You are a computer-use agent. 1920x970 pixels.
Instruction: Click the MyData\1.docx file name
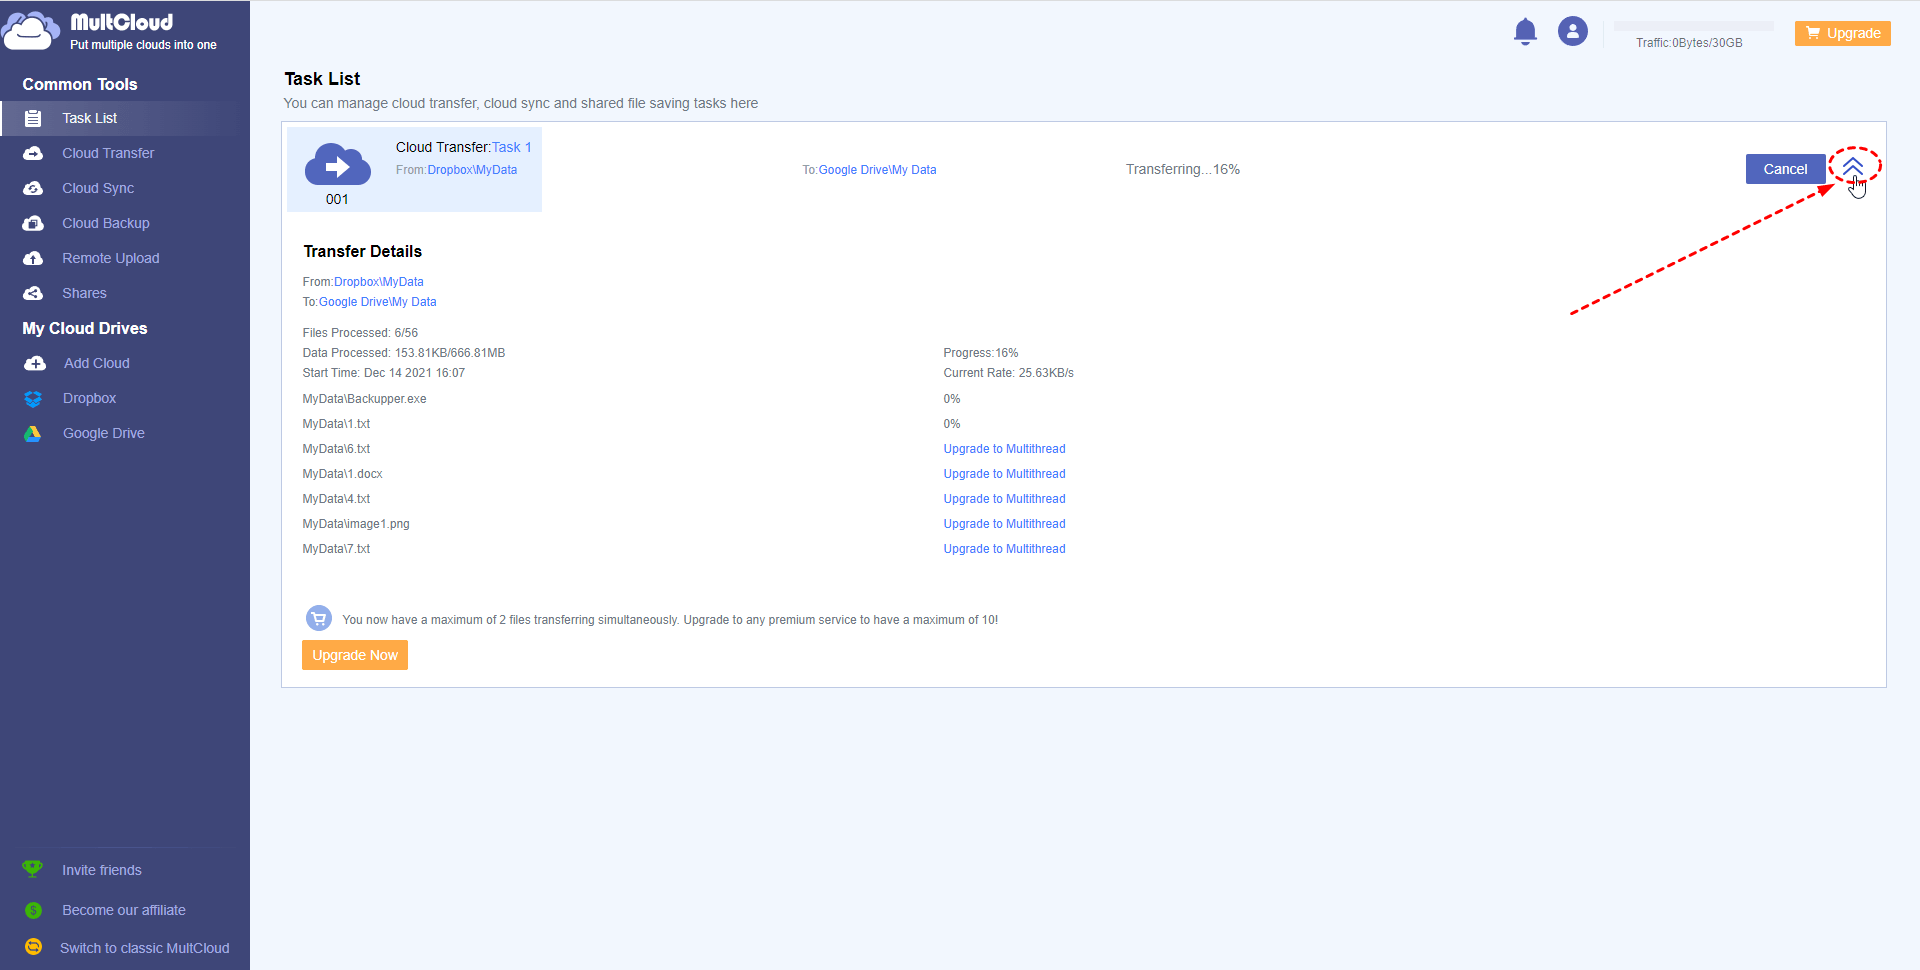(343, 474)
